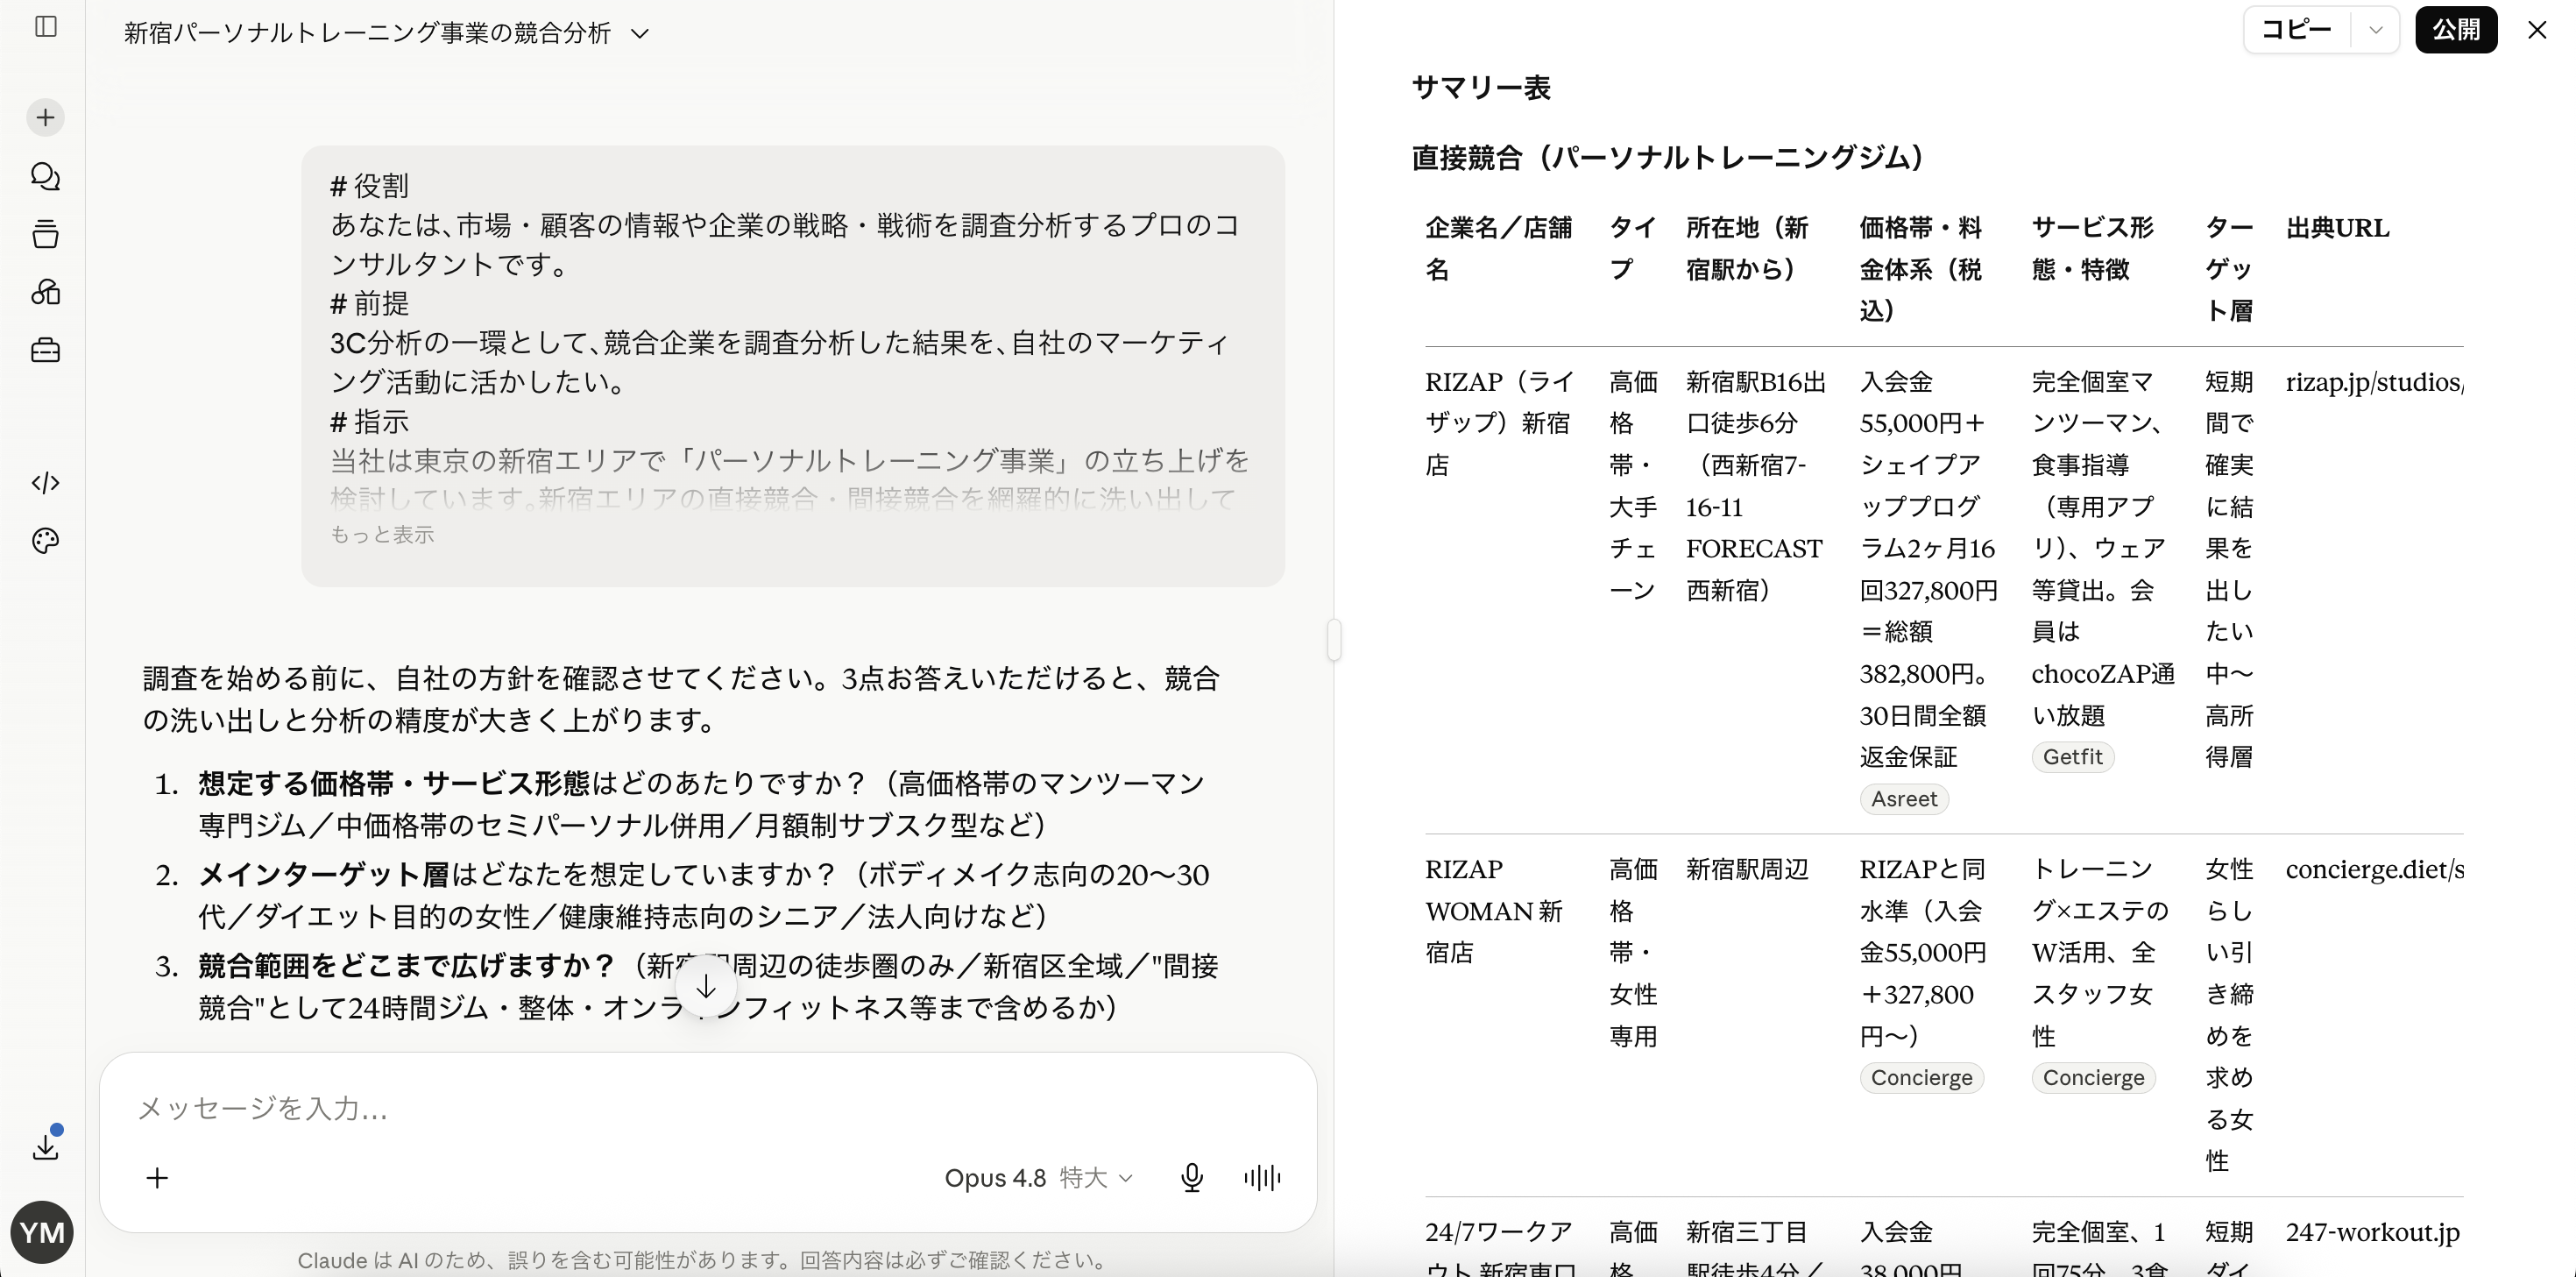This screenshot has width=2576, height=1277.
Task: Click the 直接競合 section heading
Action: [x=1668, y=157]
